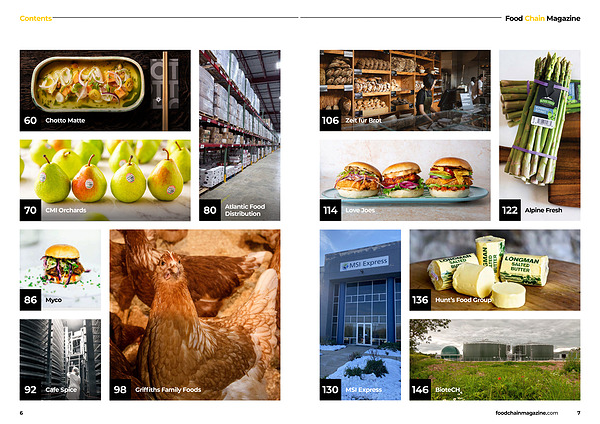The height and width of the screenshot is (424, 600).
Task: Select the CMI Orchards pears image
Action: click(105, 180)
